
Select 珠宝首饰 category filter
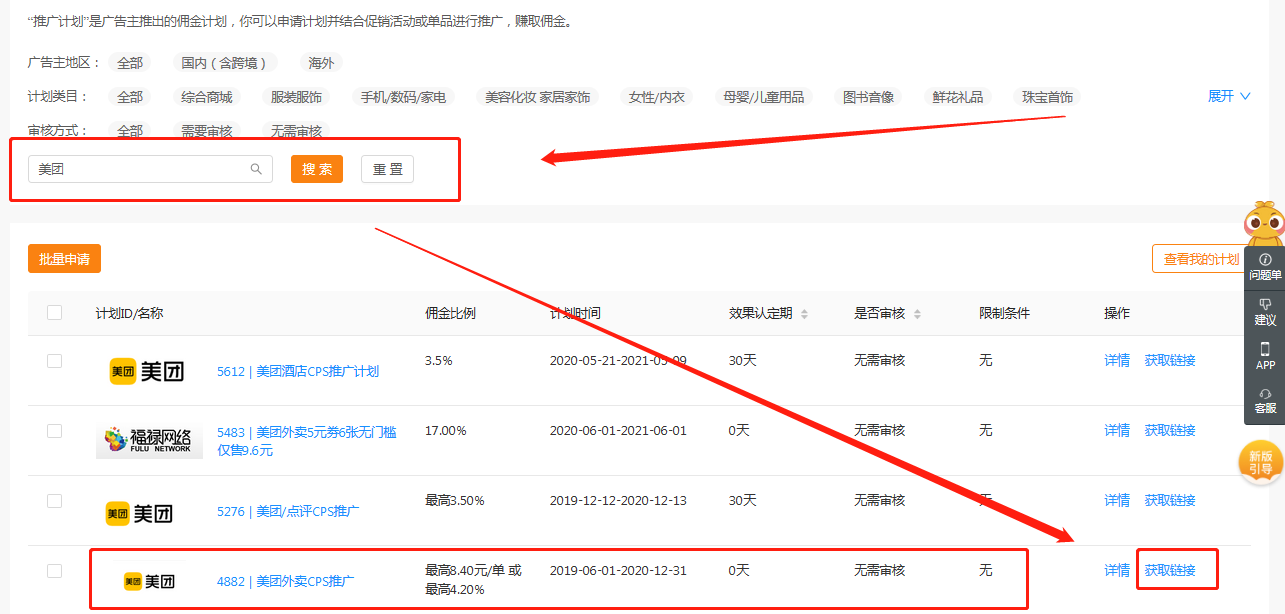1048,97
